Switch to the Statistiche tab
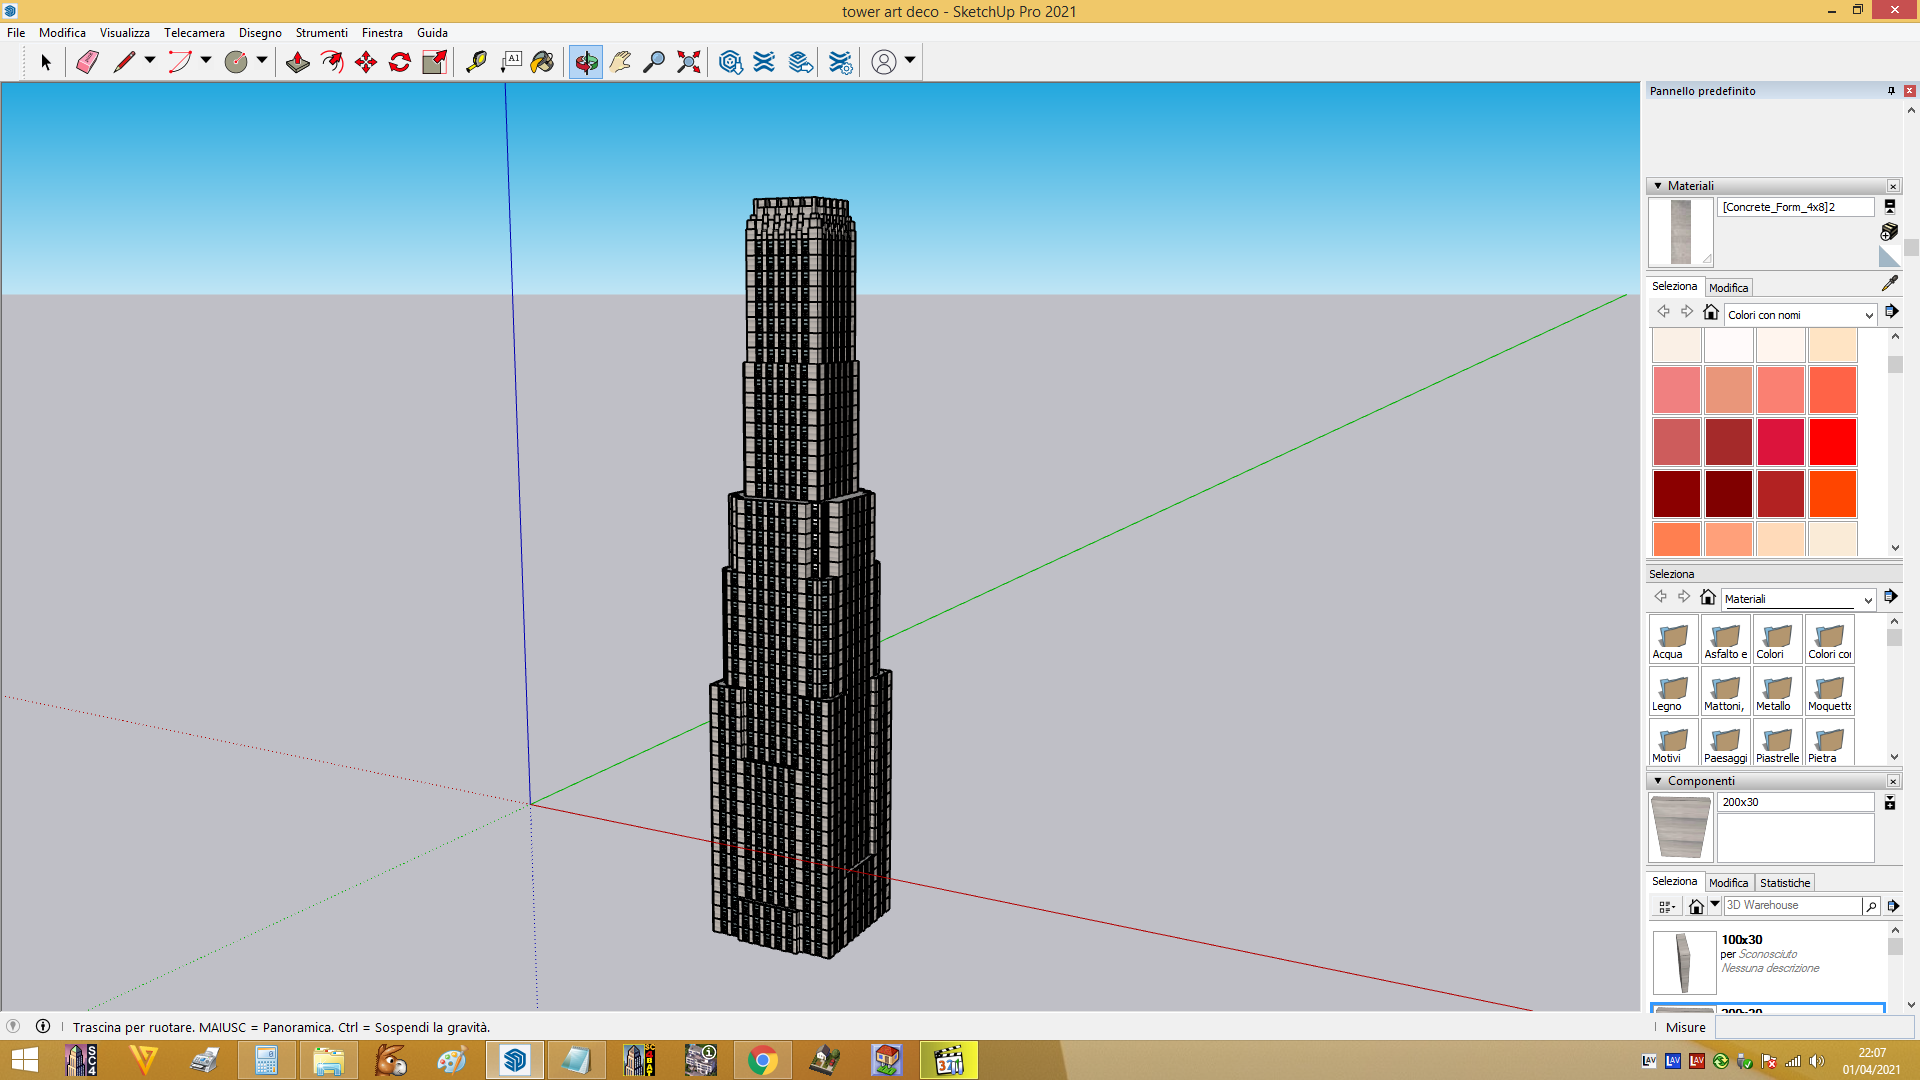This screenshot has height=1080, width=1920. coord(1785,883)
